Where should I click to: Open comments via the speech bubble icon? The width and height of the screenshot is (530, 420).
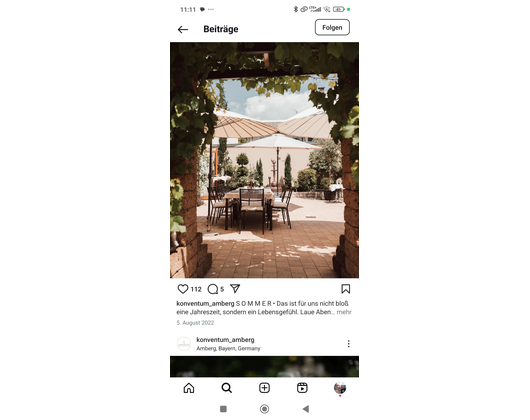click(213, 289)
